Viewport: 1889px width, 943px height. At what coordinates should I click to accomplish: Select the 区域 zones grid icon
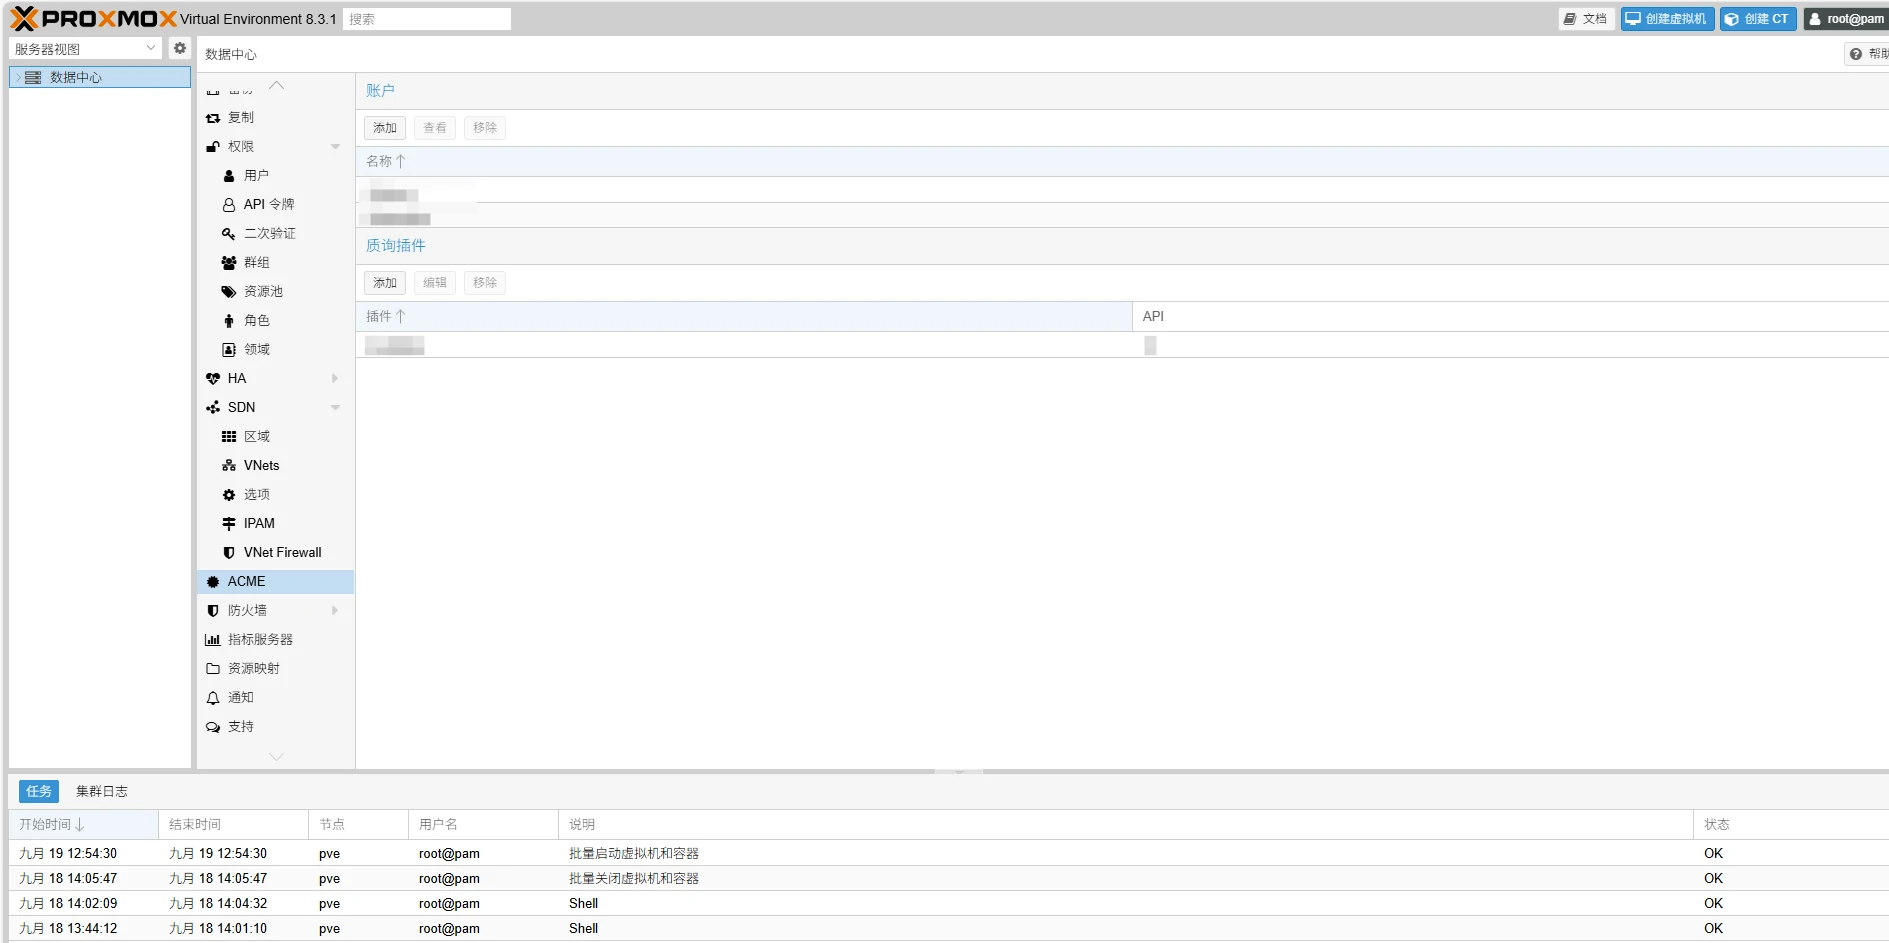click(229, 436)
